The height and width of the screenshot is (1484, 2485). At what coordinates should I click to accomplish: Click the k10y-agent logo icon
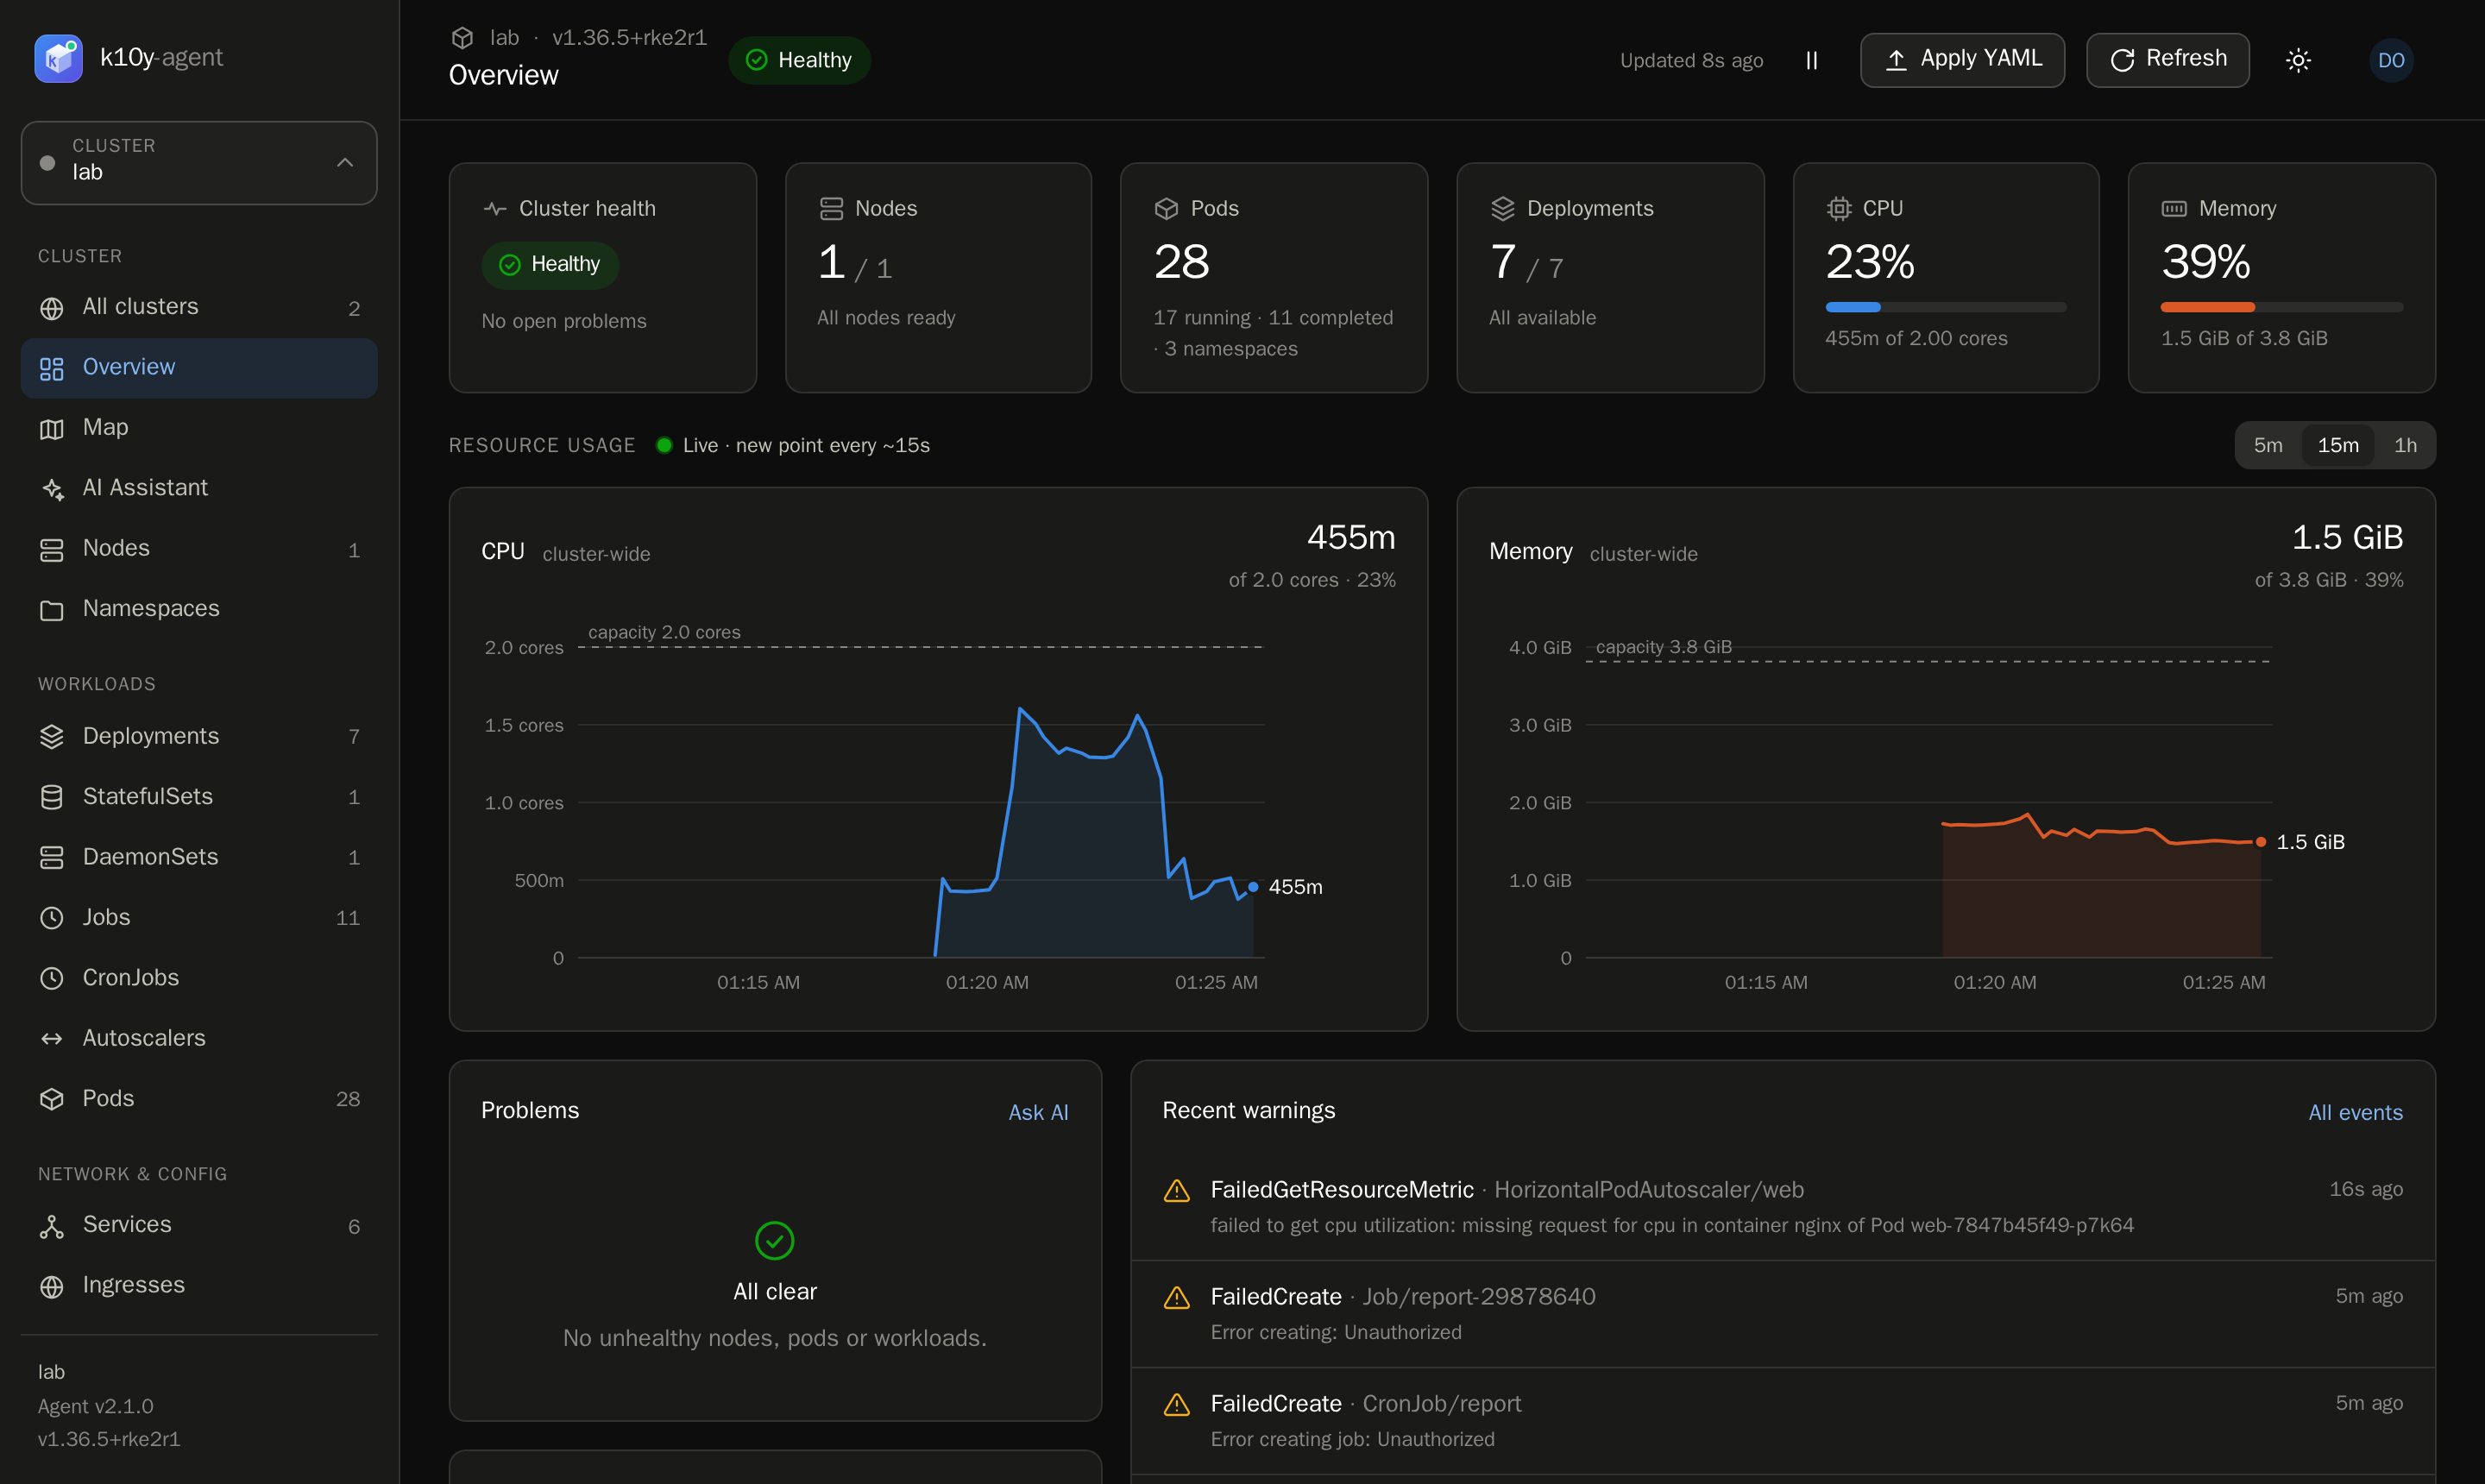(58, 58)
